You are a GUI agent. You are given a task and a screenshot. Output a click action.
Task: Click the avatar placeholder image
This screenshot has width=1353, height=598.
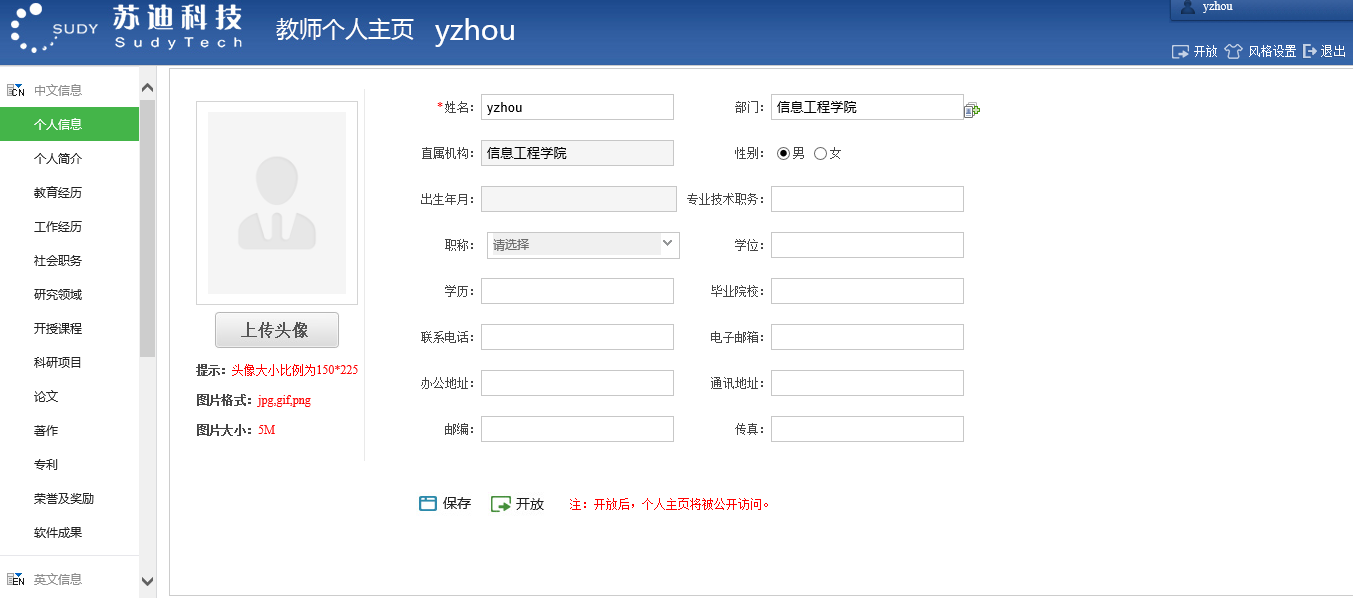tap(277, 202)
